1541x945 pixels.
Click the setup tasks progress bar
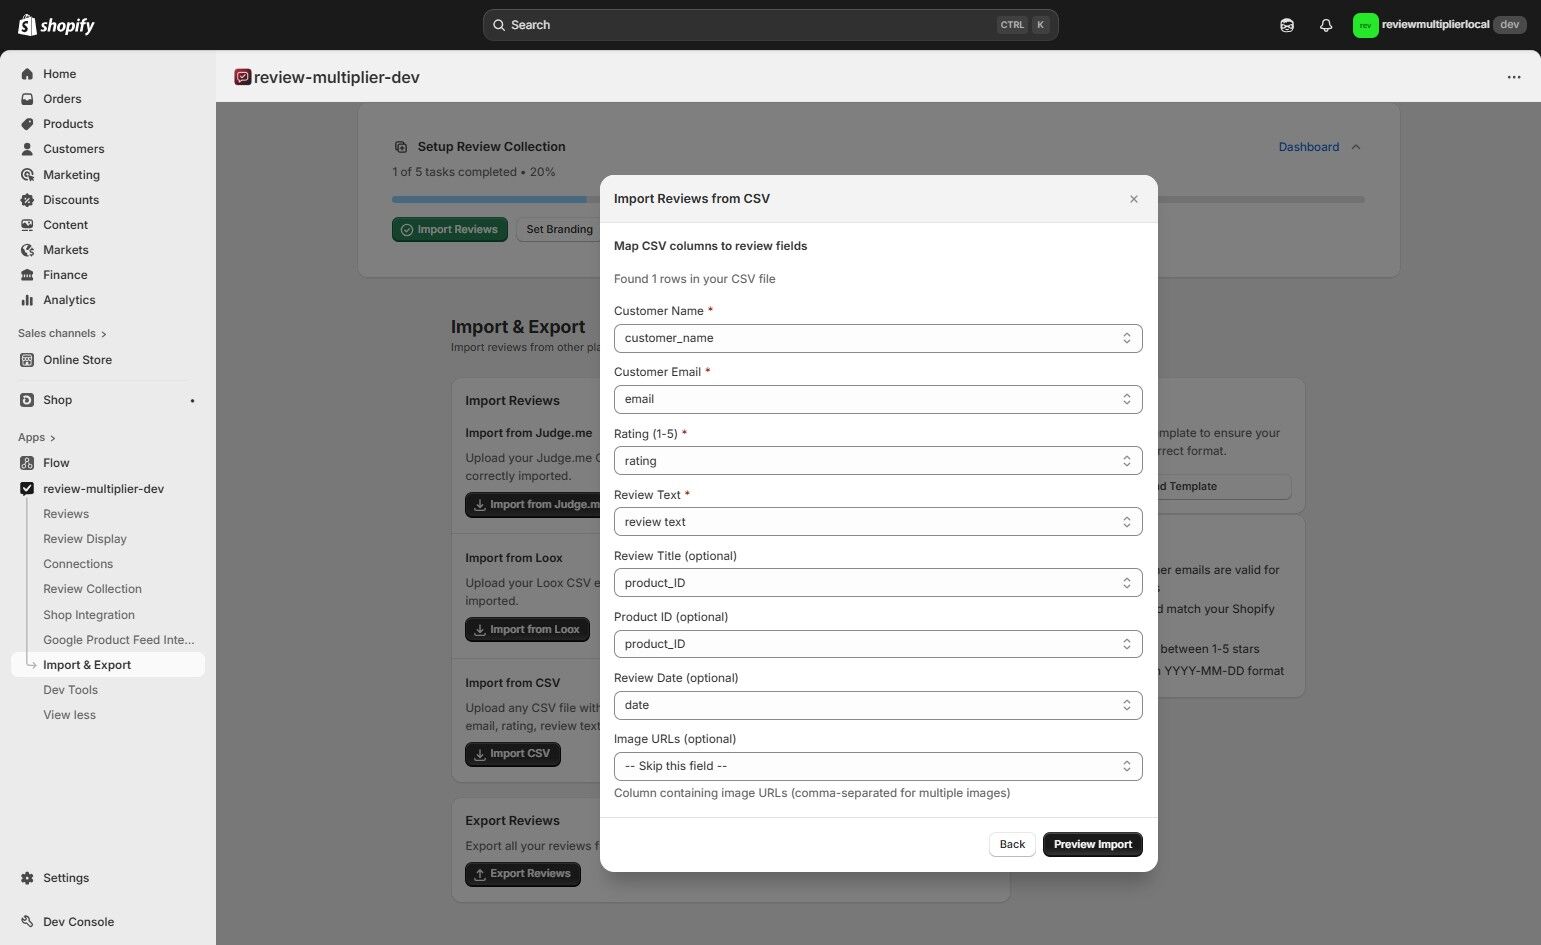click(878, 199)
